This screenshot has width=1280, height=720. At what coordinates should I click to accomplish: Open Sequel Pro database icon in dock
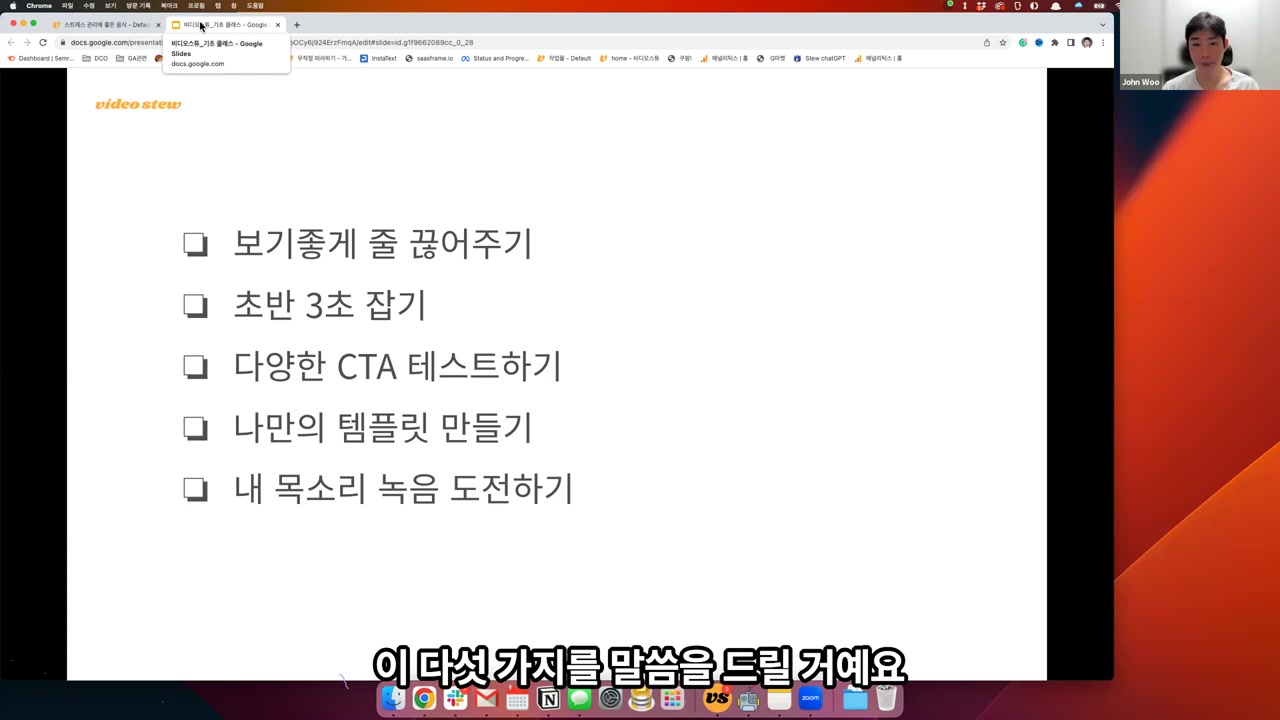[641, 698]
